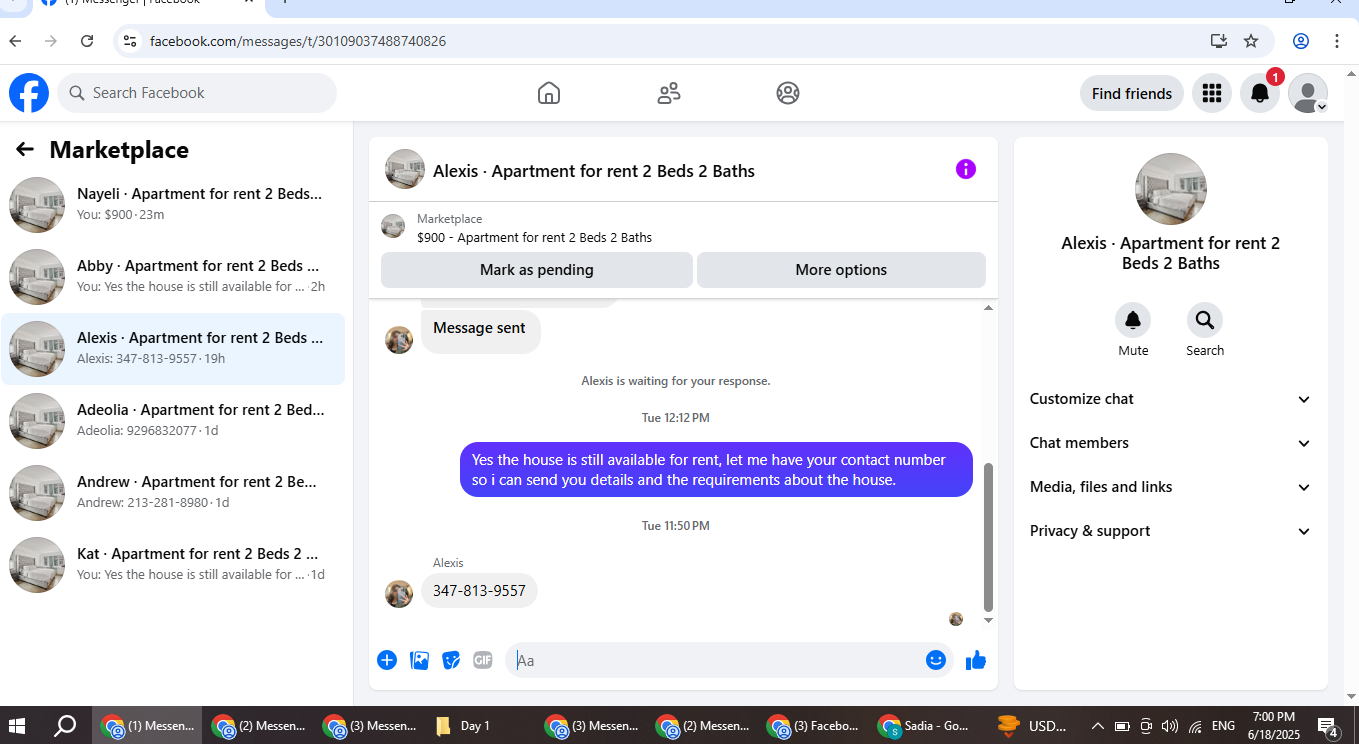
Task: Mute the Alexis conversation
Action: [x=1133, y=320]
